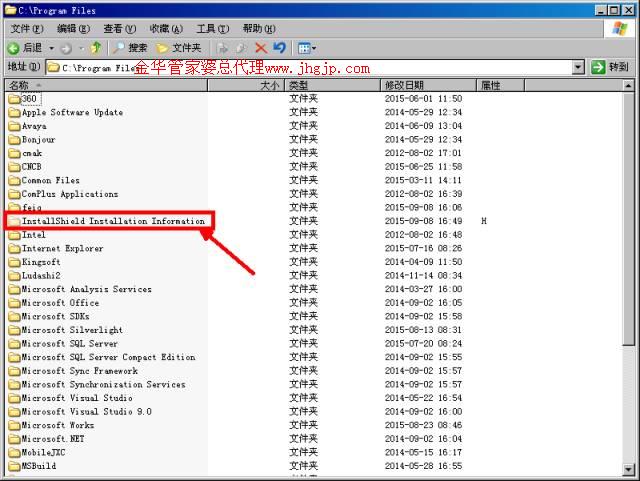Click the Move To toolbar icon
This screenshot has height=481, width=640.
click(222, 48)
